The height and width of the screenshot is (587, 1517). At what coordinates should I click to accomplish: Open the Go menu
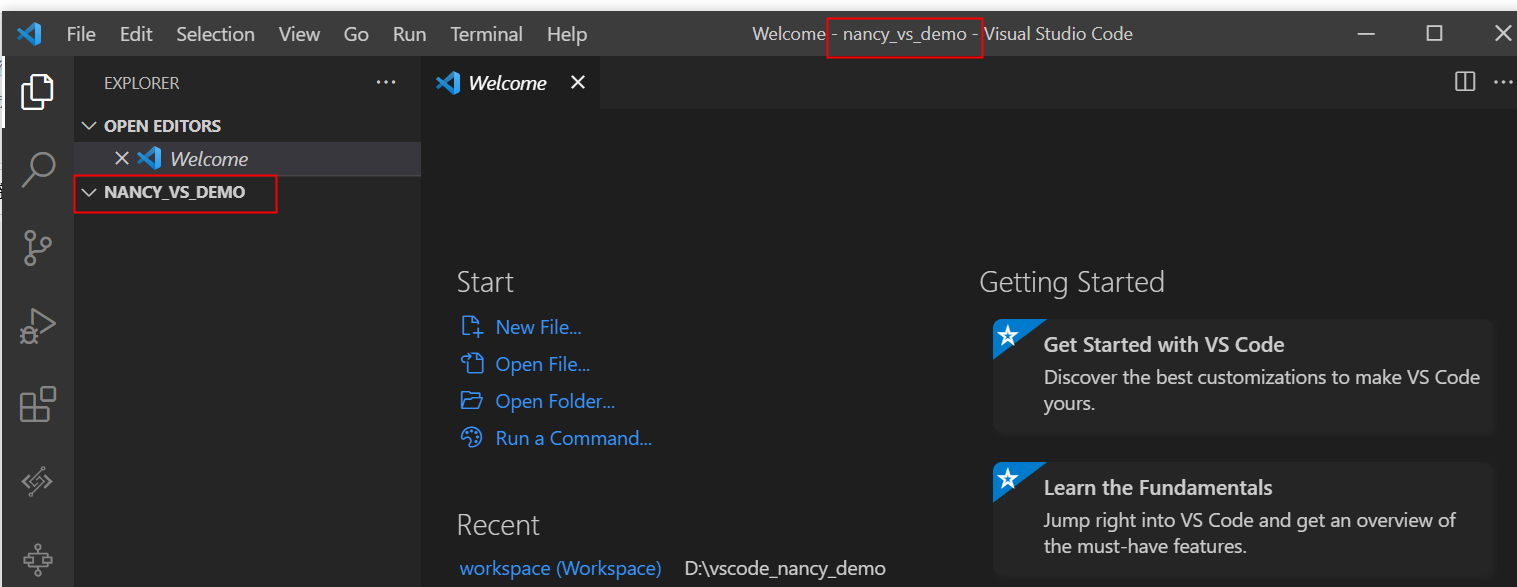(357, 34)
